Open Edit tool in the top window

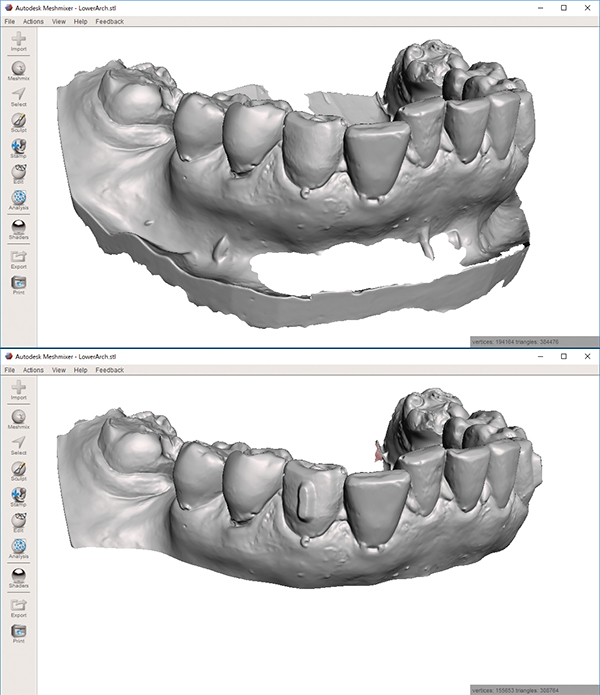pos(19,172)
